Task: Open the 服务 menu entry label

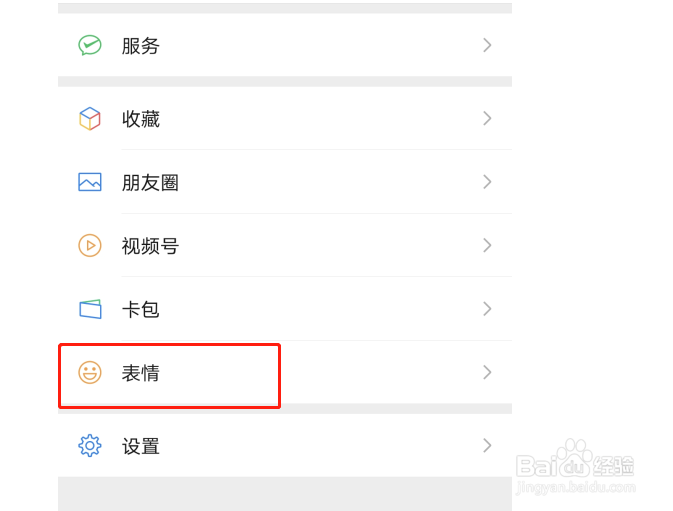Action: (x=141, y=46)
